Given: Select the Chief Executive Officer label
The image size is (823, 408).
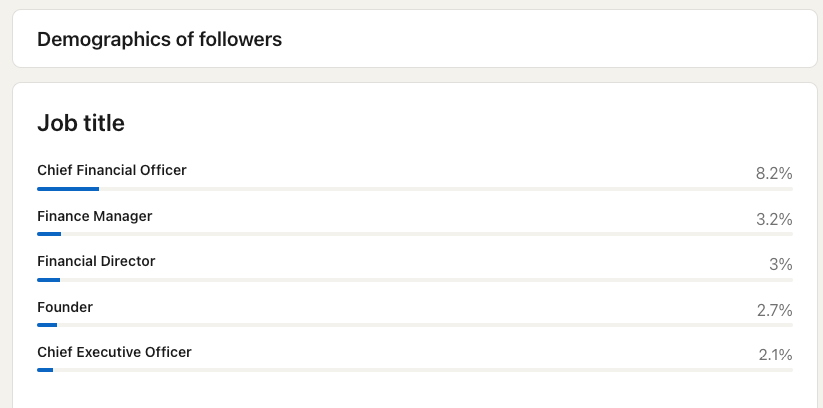Looking at the screenshot, I should (114, 352).
